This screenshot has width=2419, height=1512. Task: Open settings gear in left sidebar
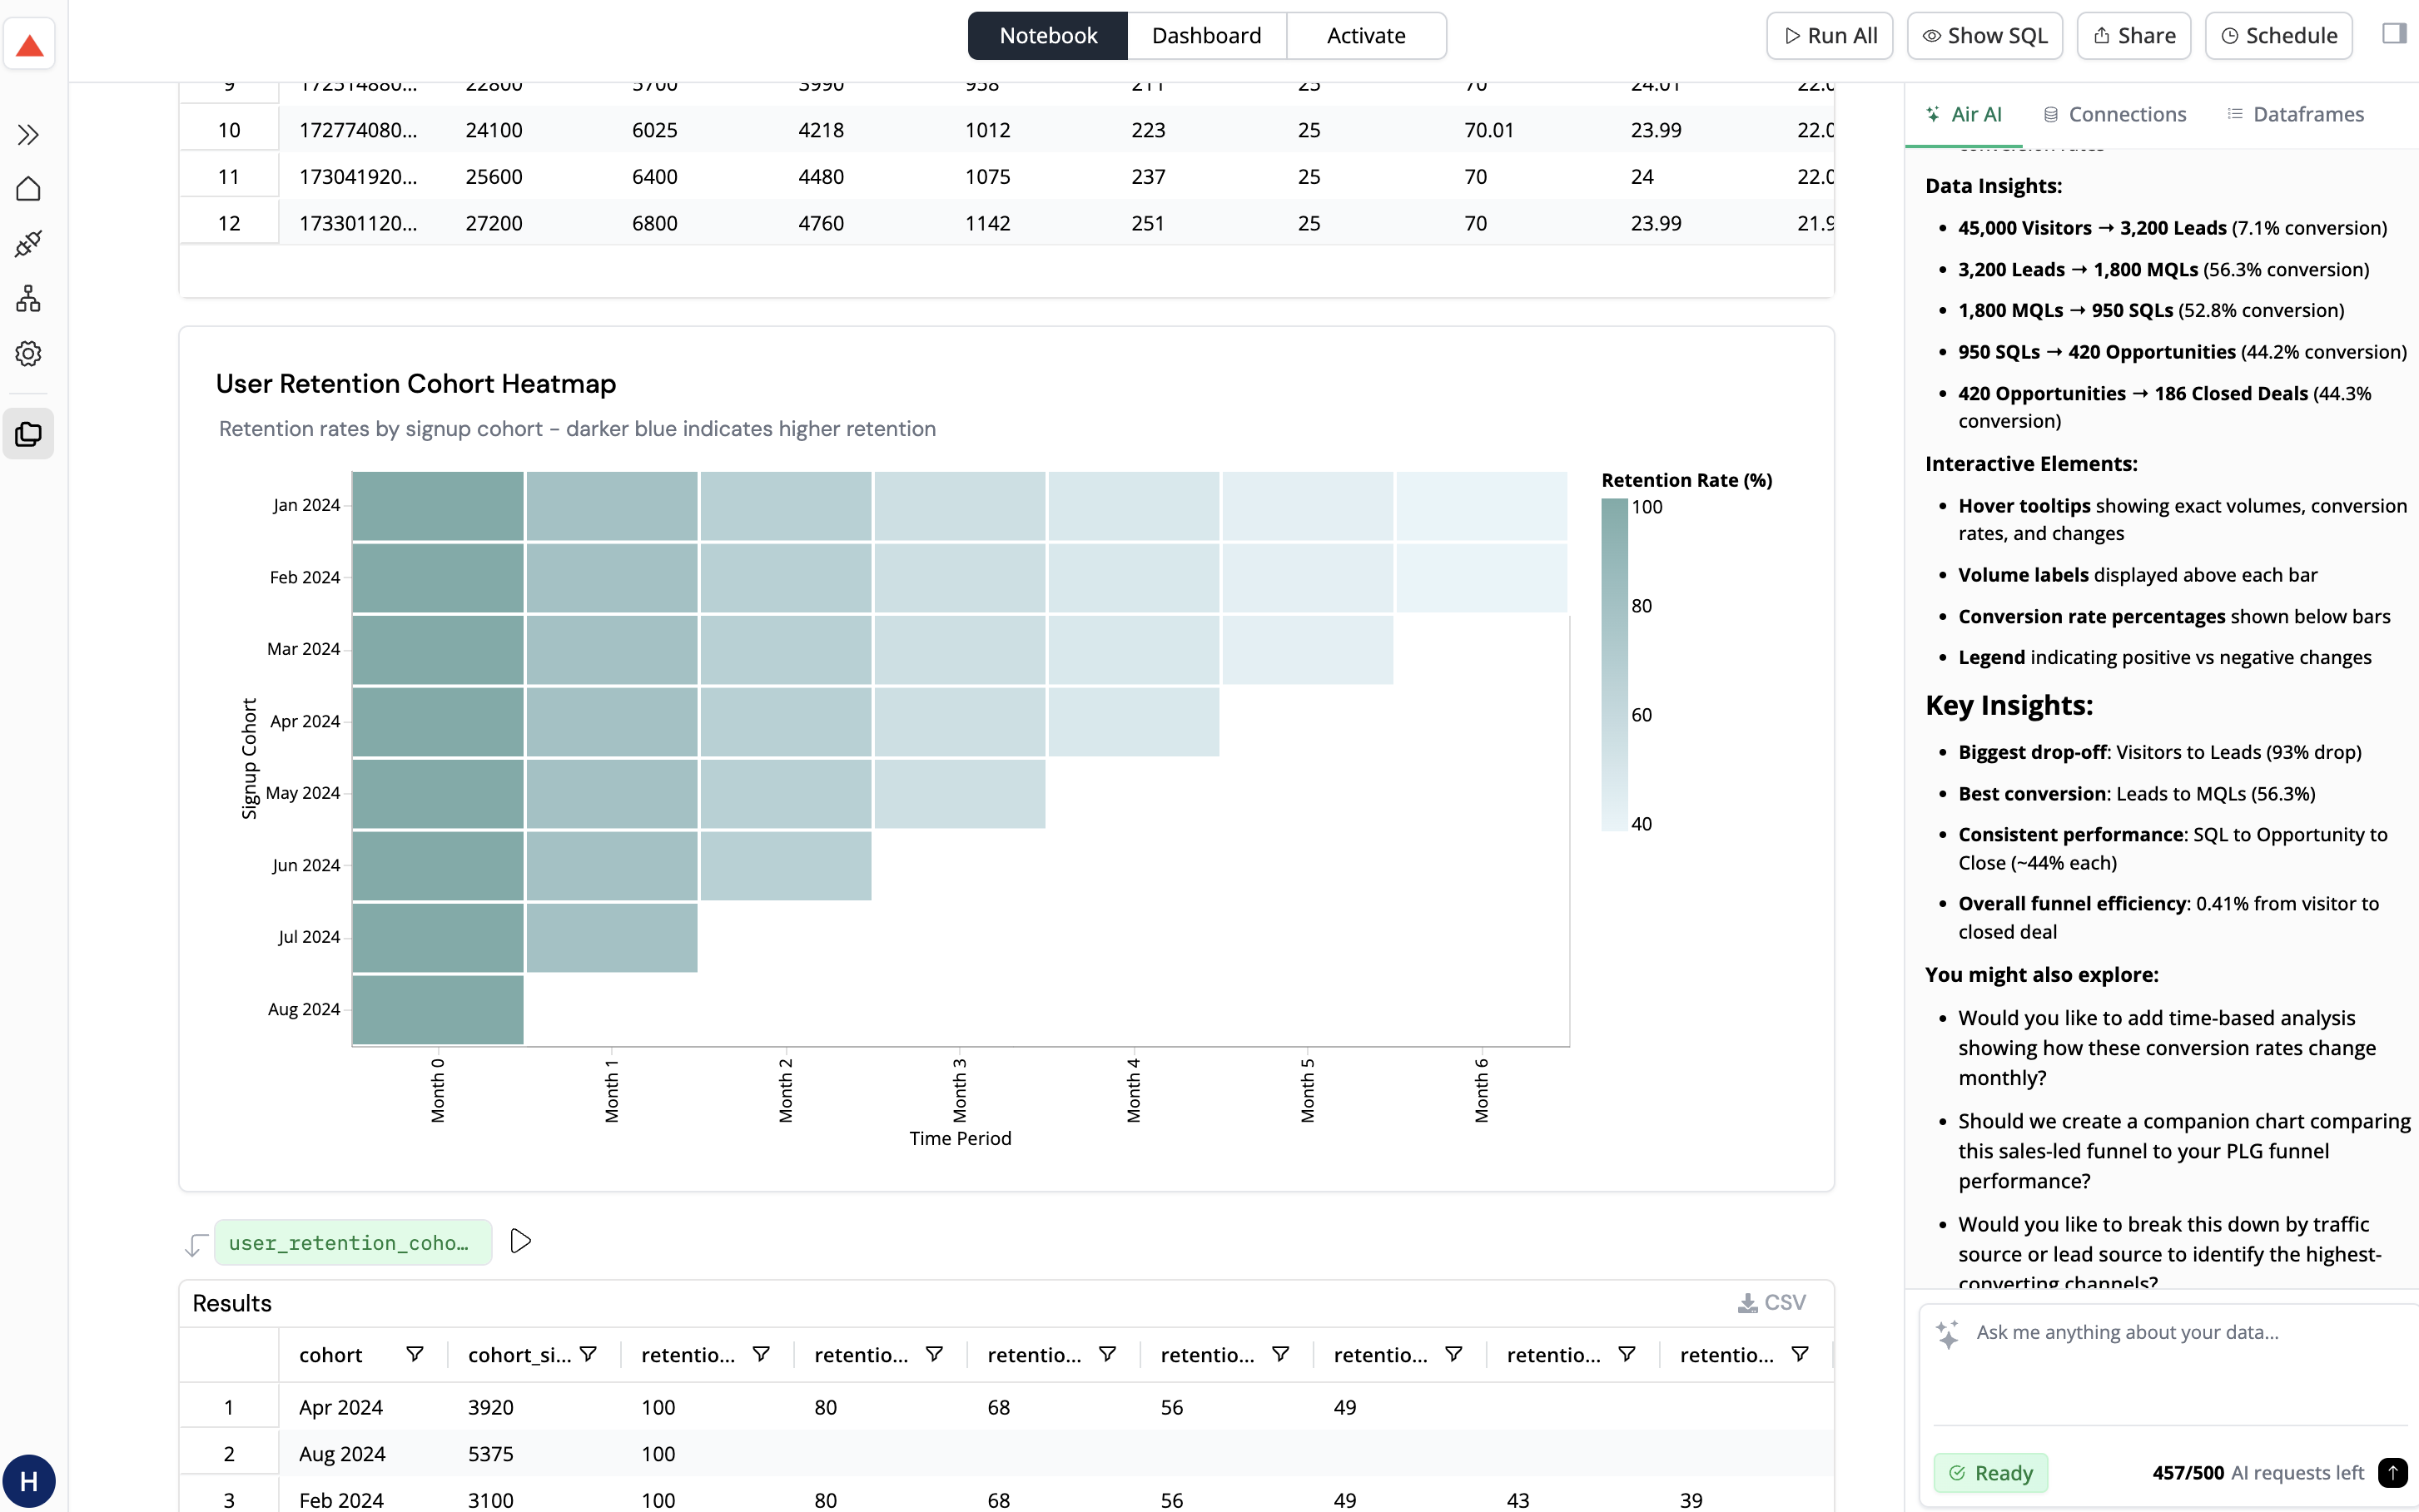[28, 353]
